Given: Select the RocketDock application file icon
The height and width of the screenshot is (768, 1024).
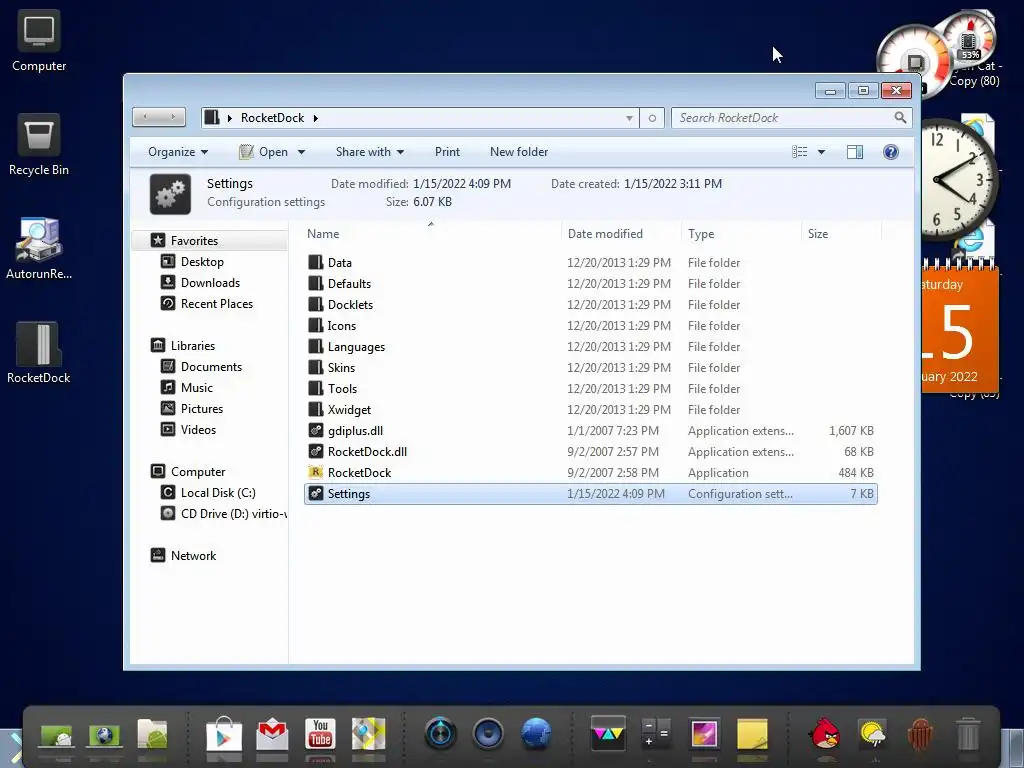Looking at the screenshot, I should click(315, 472).
